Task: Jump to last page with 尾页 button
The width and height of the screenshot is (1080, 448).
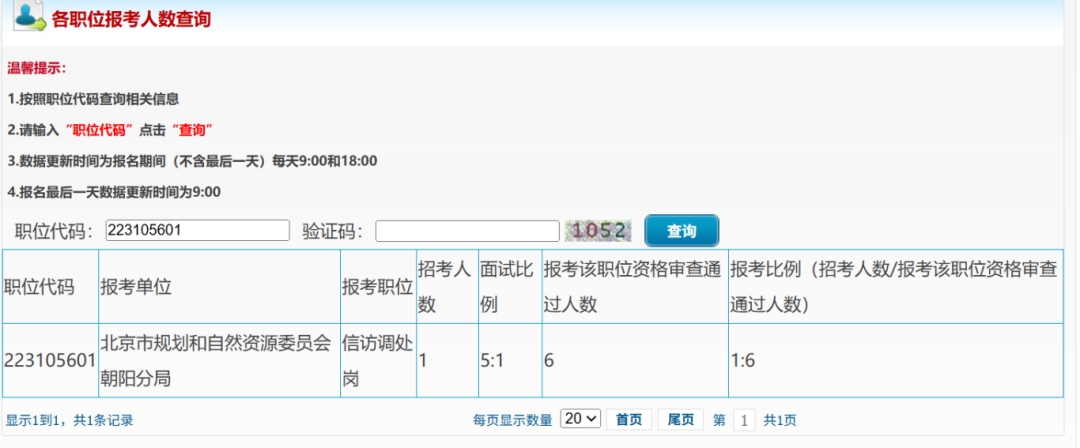Action: (680, 420)
